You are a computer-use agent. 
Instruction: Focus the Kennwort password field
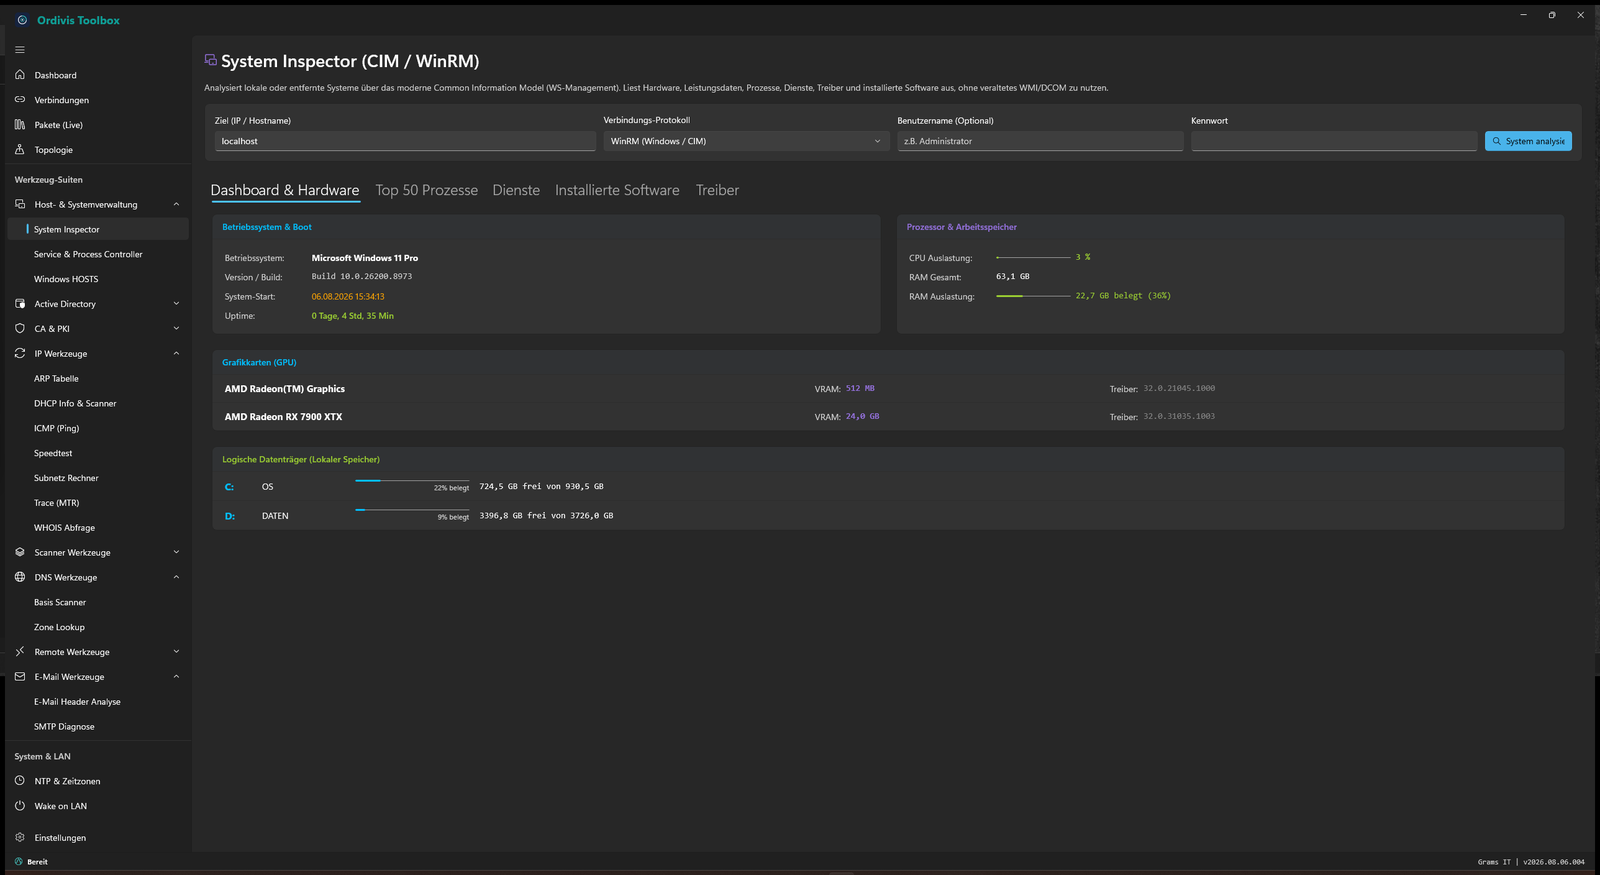coord(1334,141)
